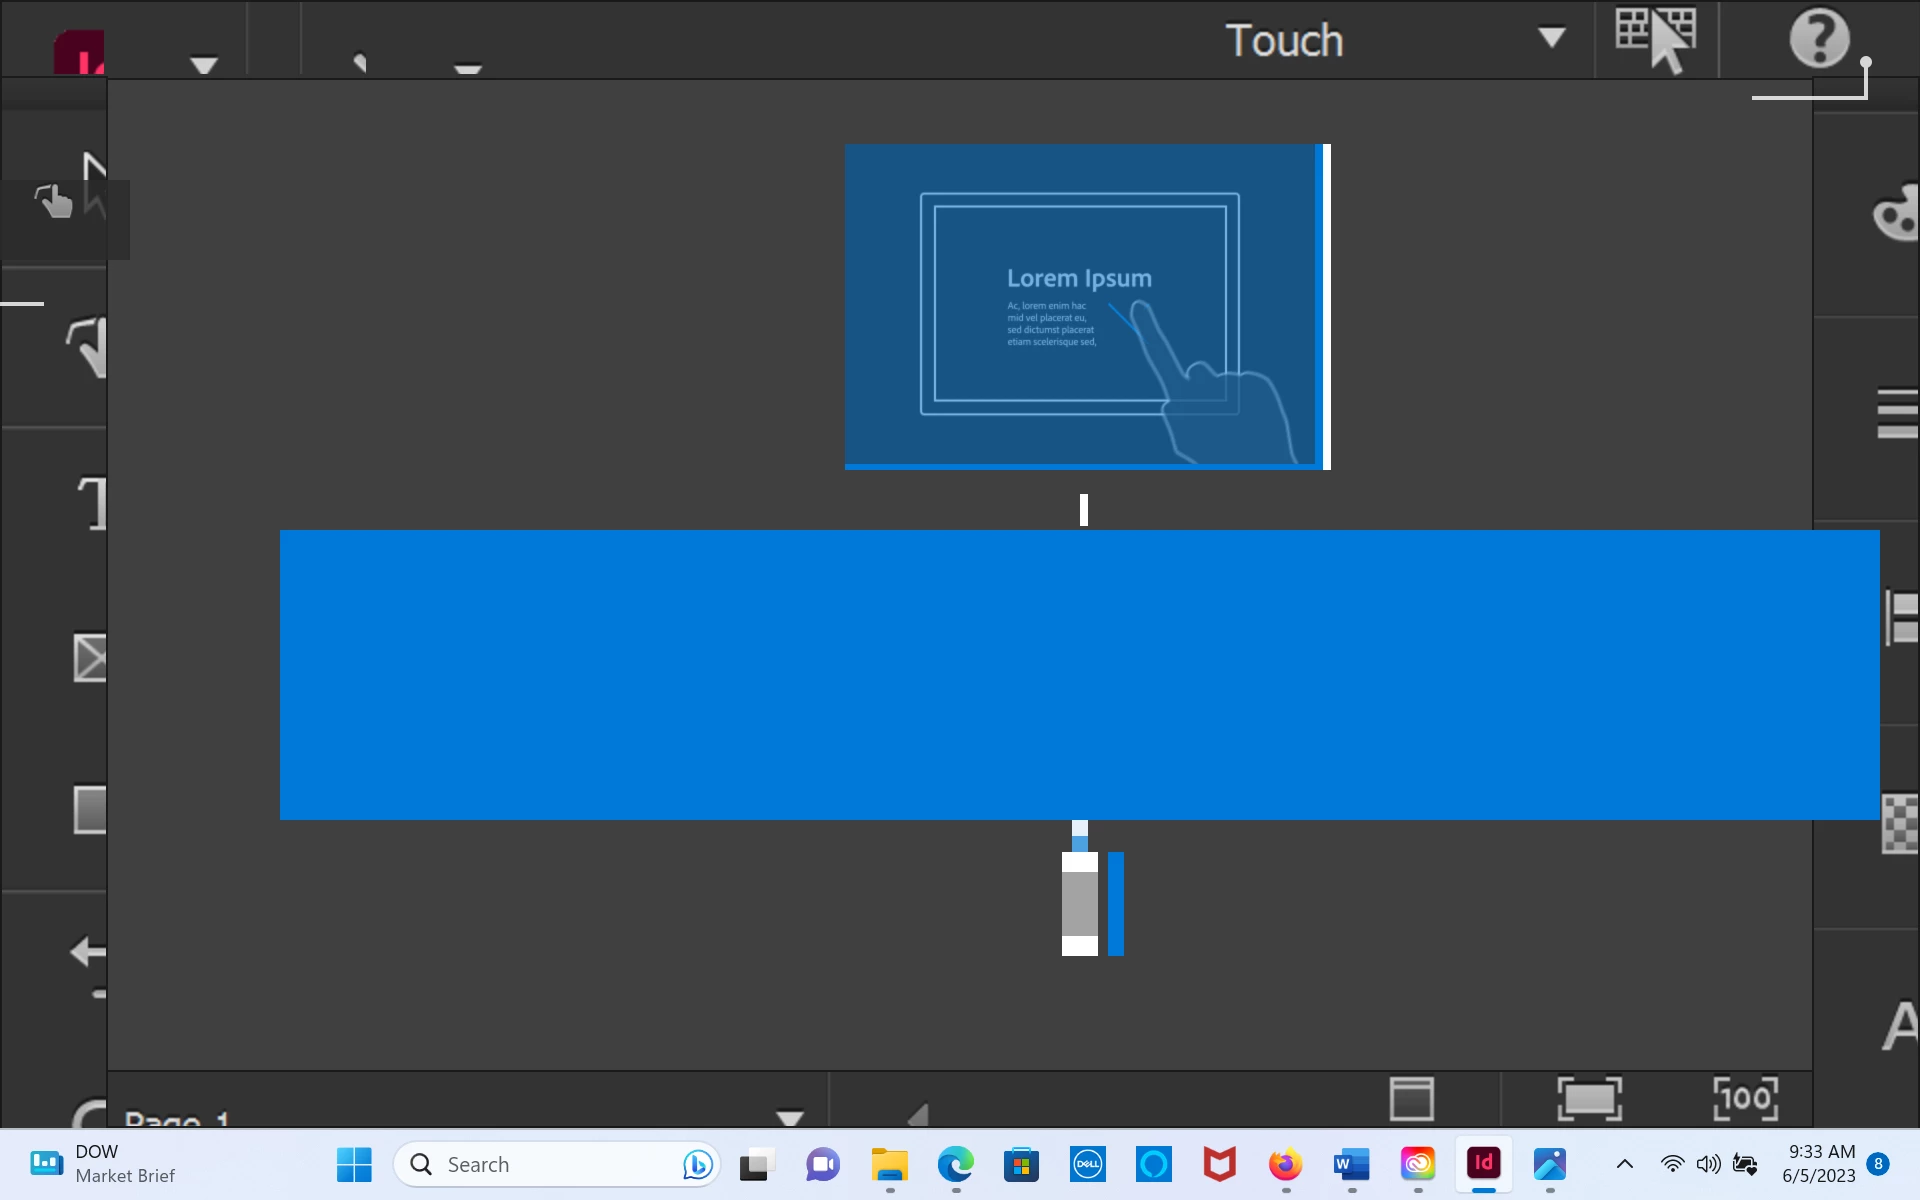
Task: Toggle the grid-cursor workspace switch button
Action: coord(1655,38)
